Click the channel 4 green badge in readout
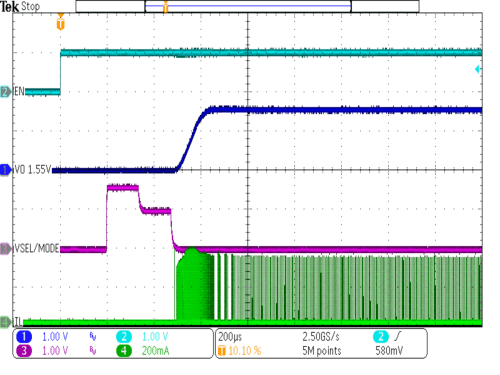Viewport: 500px width, 375px height. tap(124, 351)
